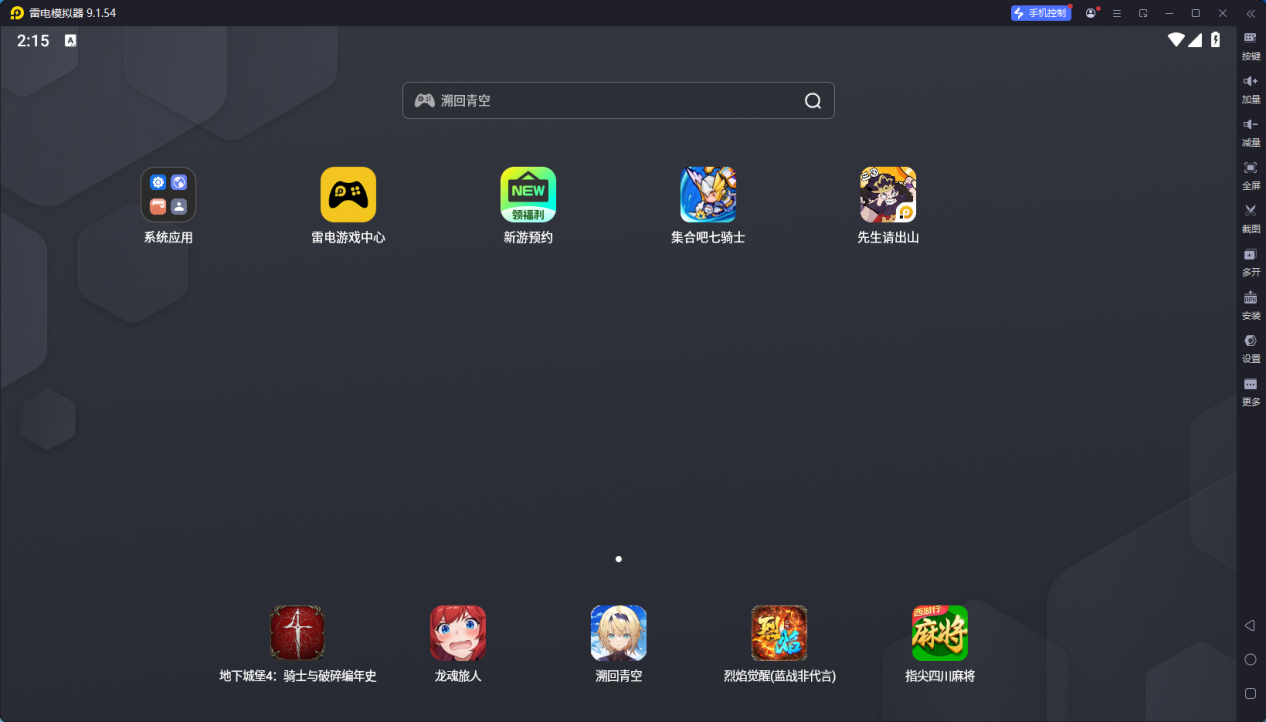Launch the 集合吧七骑士 game
This screenshot has width=1266, height=722.
(x=708, y=194)
